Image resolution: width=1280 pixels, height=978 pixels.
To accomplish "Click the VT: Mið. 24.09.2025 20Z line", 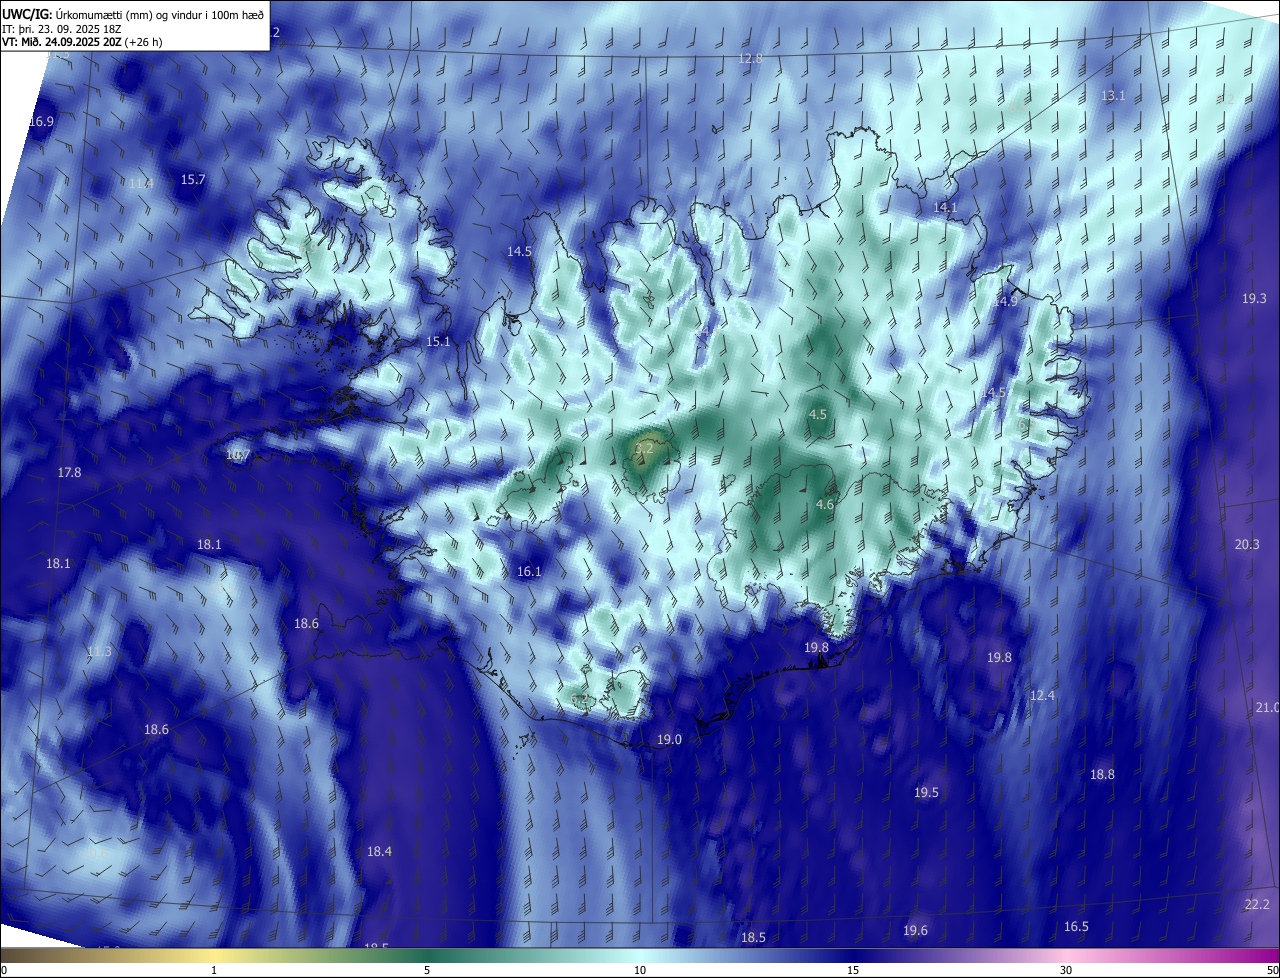I will pyautogui.click(x=82, y=42).
